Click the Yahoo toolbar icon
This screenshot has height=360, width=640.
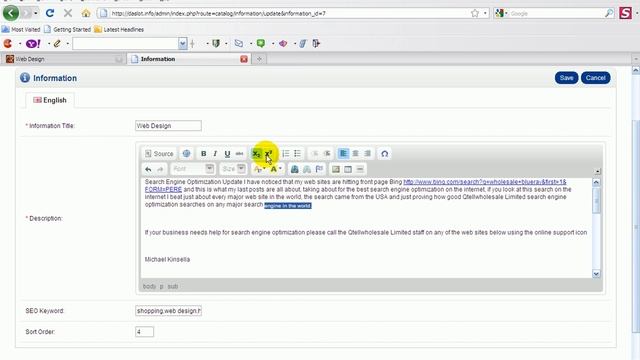coord(33,43)
